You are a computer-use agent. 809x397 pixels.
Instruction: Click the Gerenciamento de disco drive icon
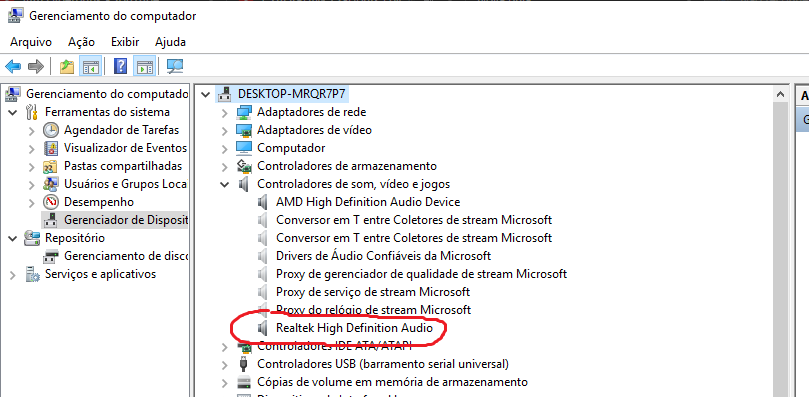click(51, 256)
